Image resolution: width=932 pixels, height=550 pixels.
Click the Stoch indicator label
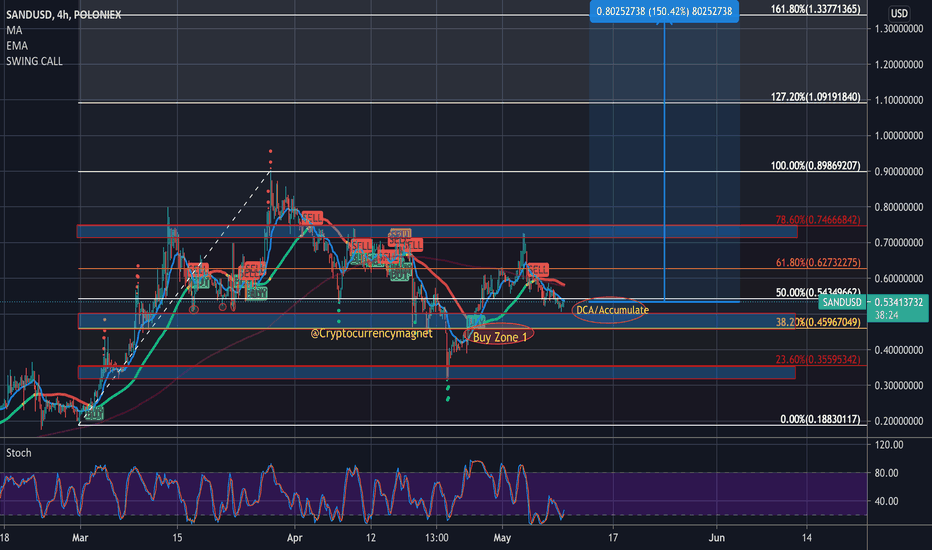(x=18, y=453)
